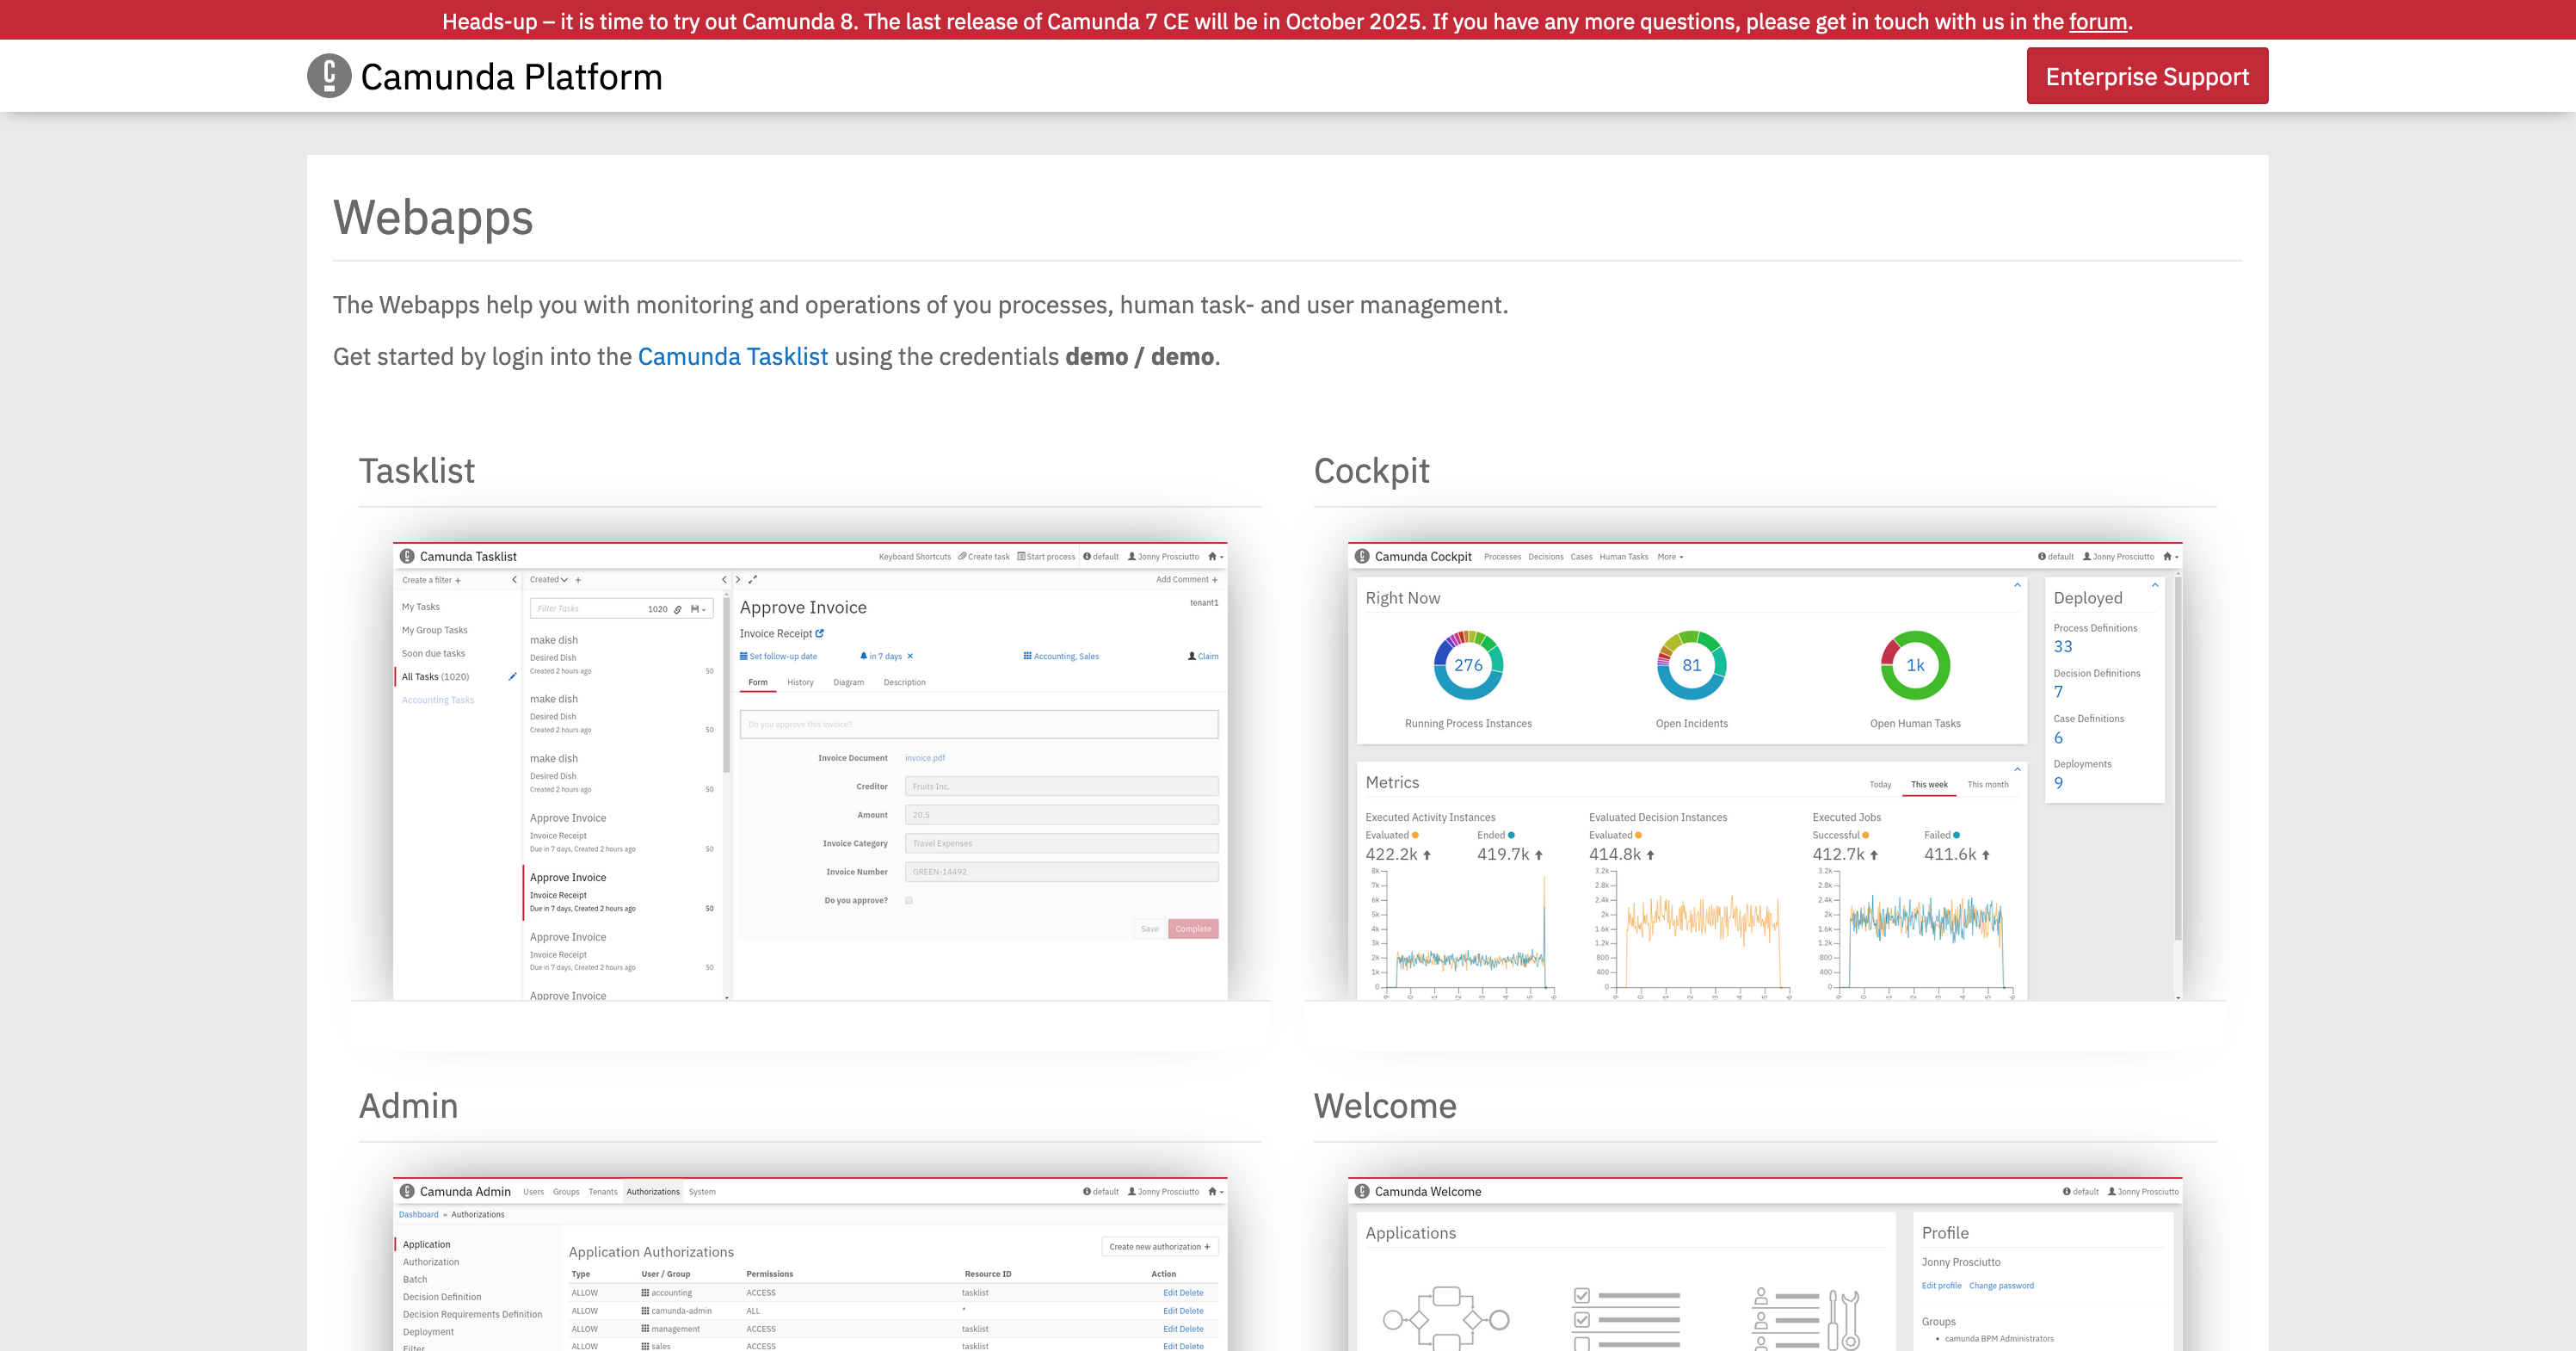
Task: Click the home icon in Cockpit header
Action: pos(2167,557)
